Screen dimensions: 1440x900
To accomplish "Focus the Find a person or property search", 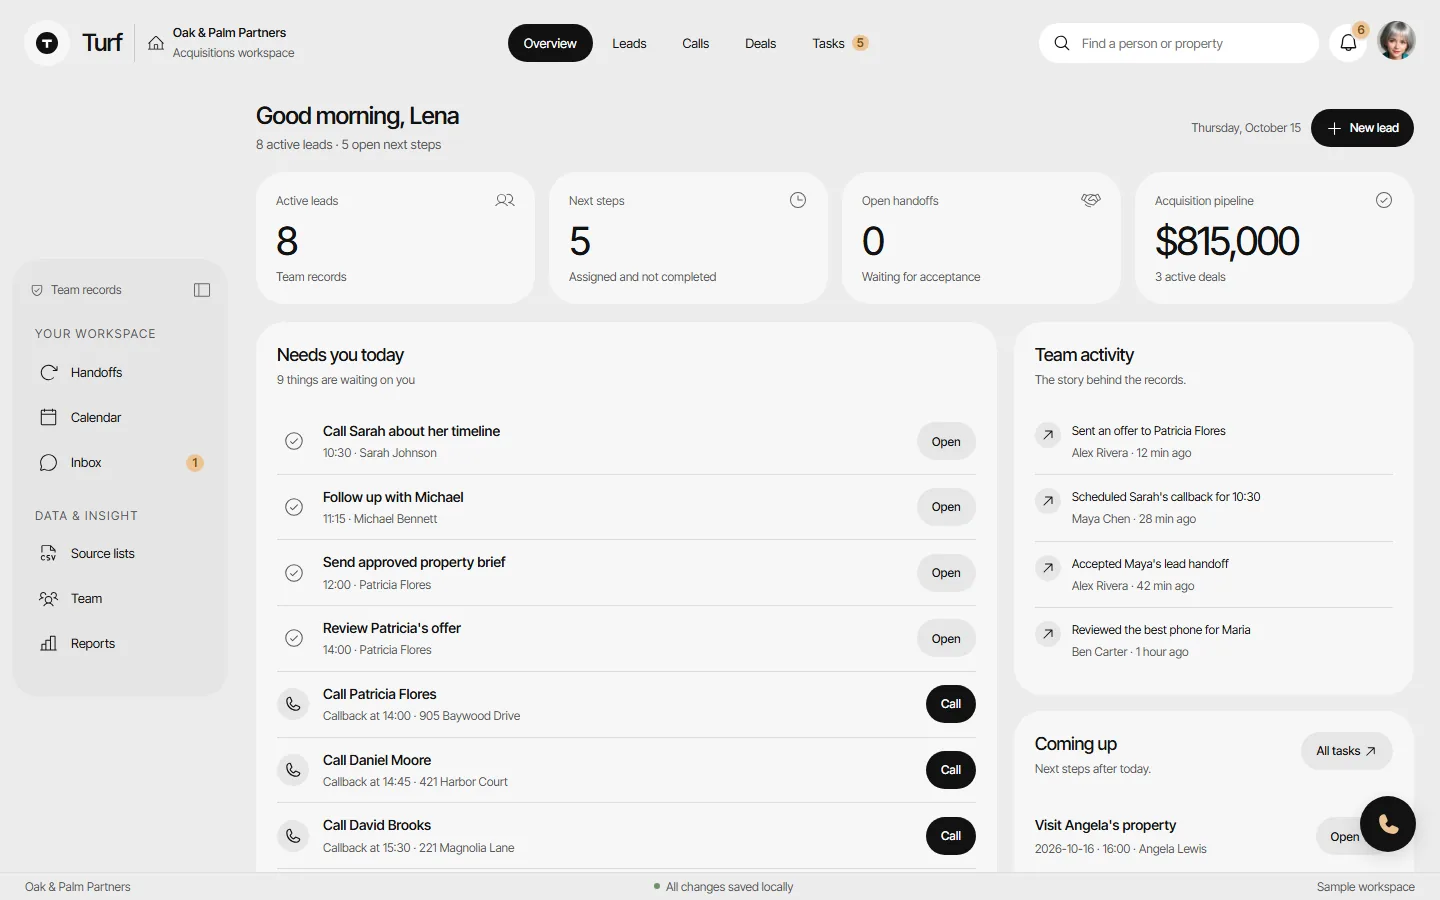I will coord(1179,43).
